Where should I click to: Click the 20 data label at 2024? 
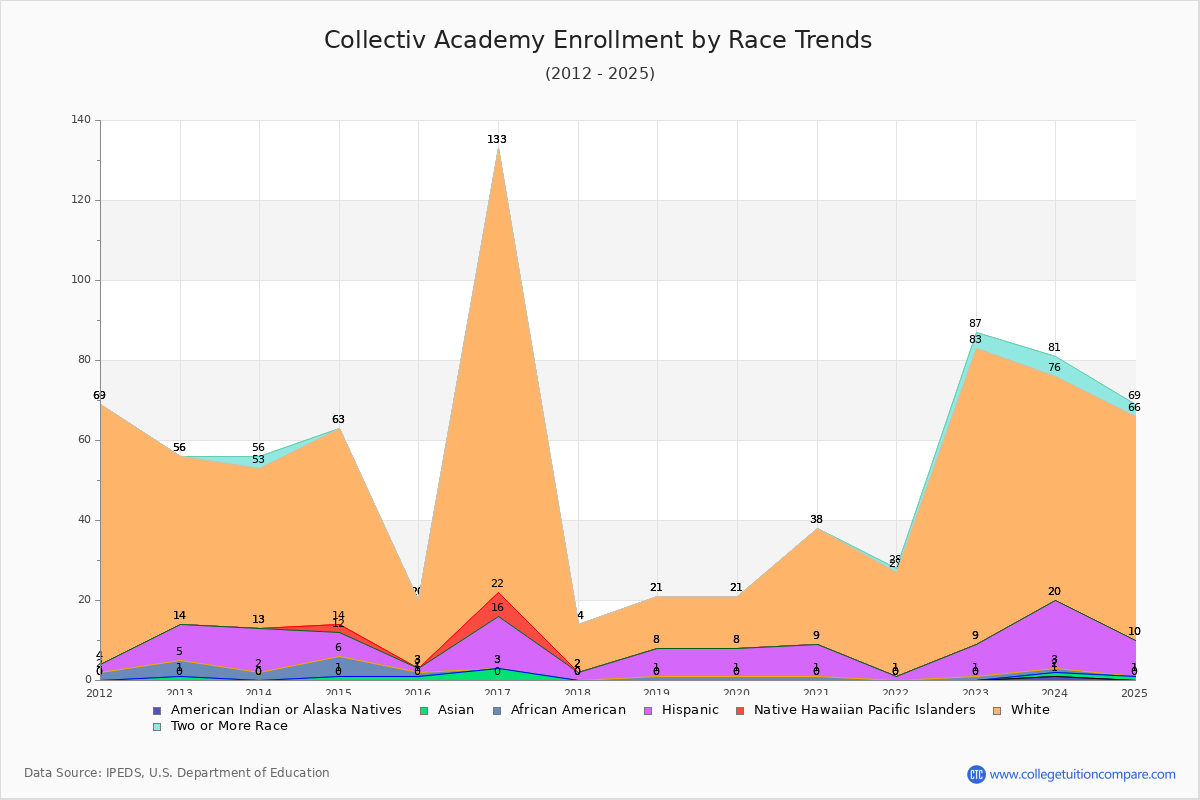[1054, 591]
